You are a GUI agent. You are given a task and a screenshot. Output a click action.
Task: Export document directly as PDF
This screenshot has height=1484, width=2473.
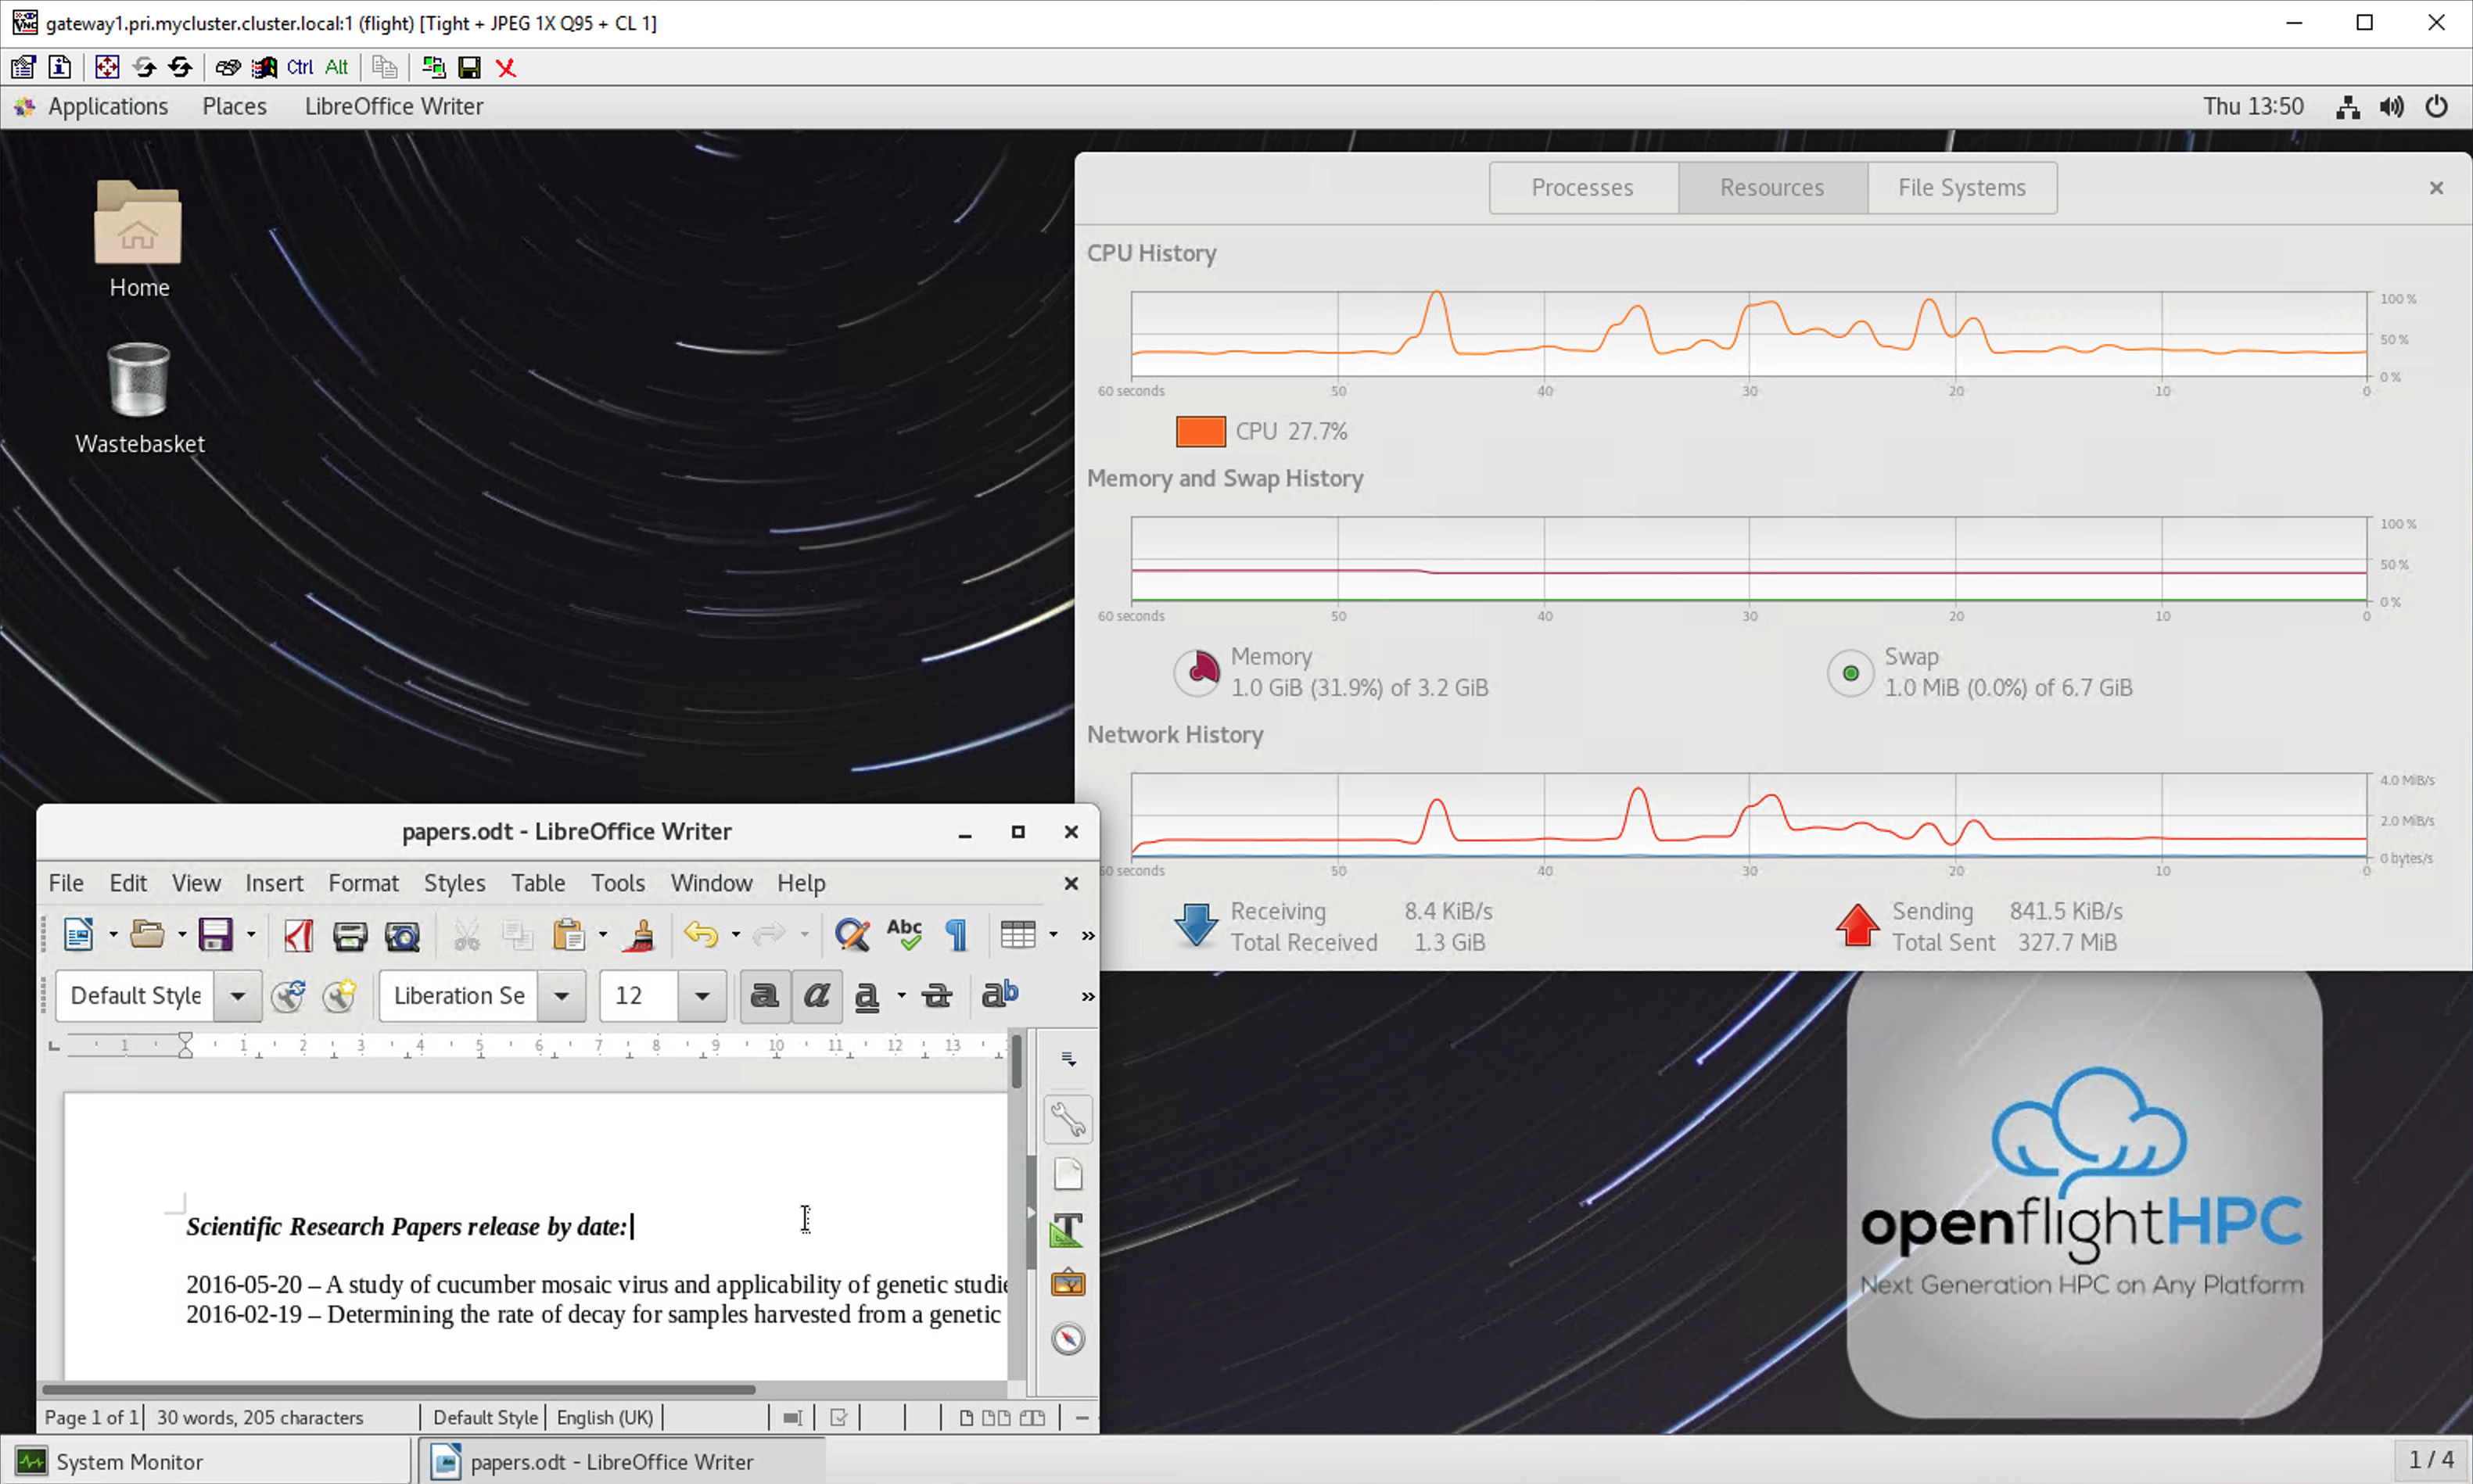(298, 935)
